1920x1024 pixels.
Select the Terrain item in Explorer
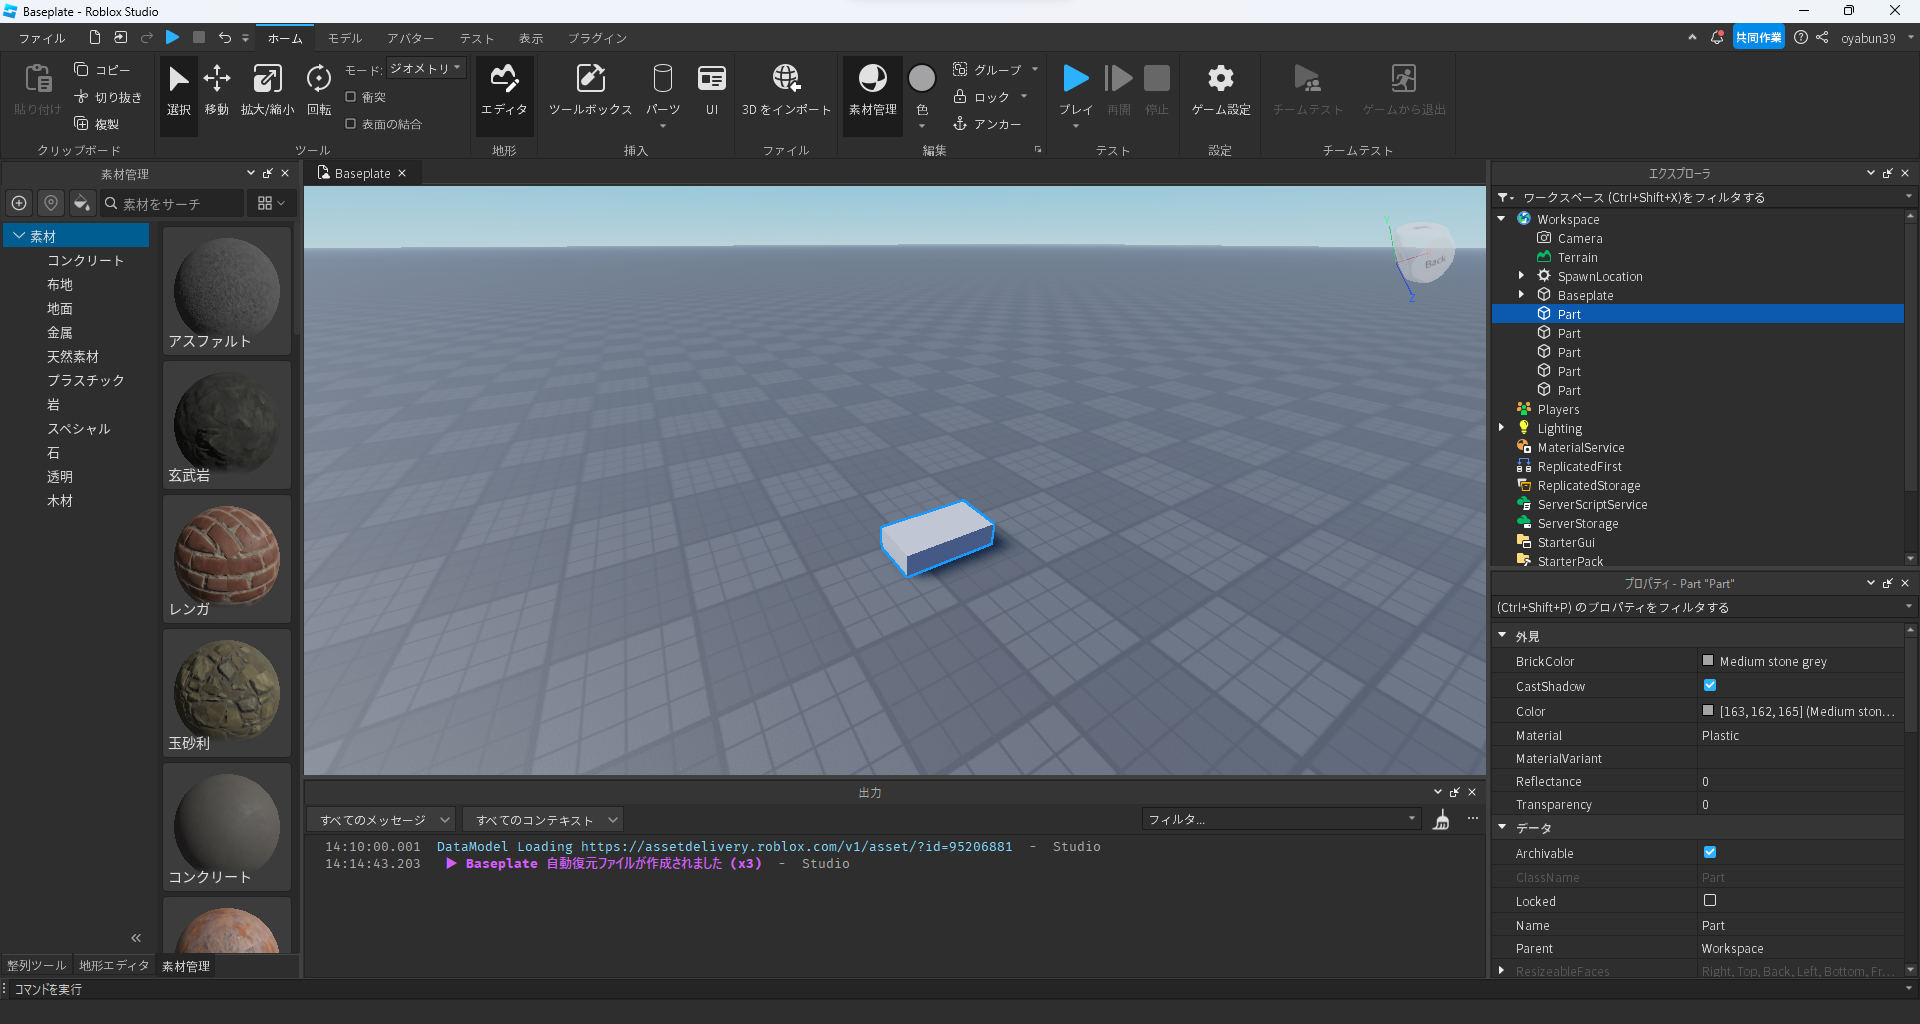click(1577, 257)
